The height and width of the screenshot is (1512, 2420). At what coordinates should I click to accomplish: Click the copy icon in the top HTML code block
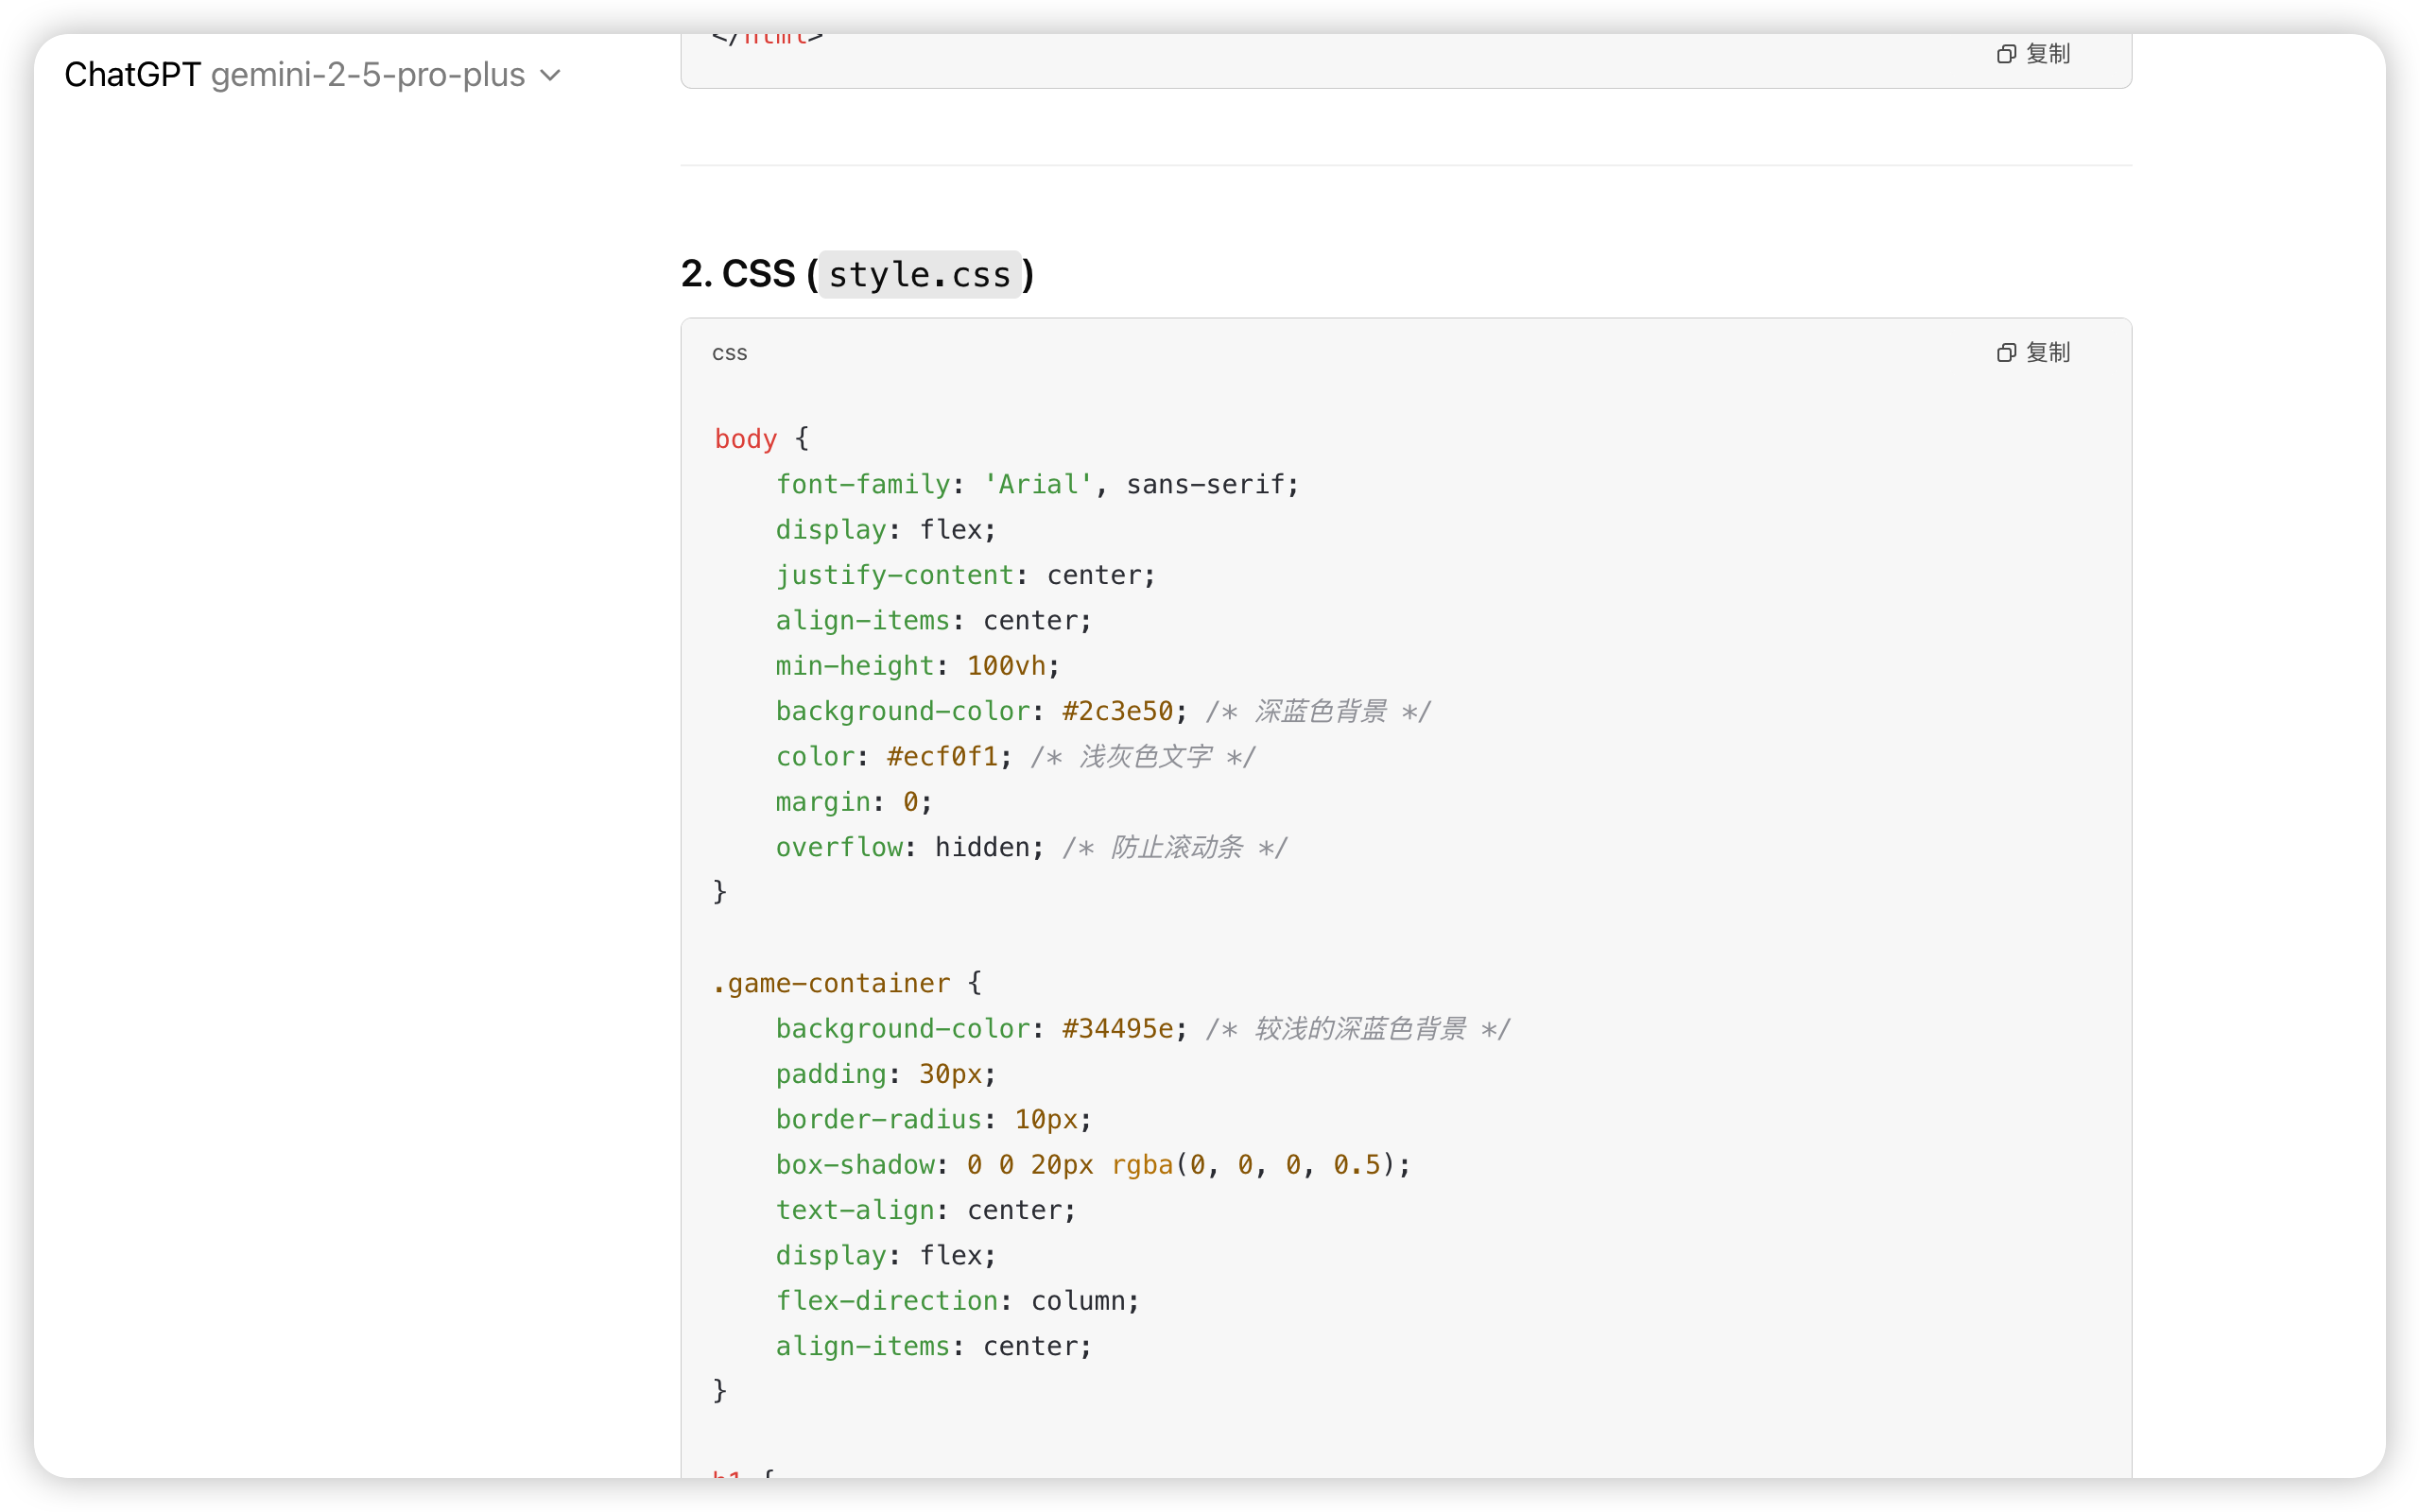(x=2006, y=54)
